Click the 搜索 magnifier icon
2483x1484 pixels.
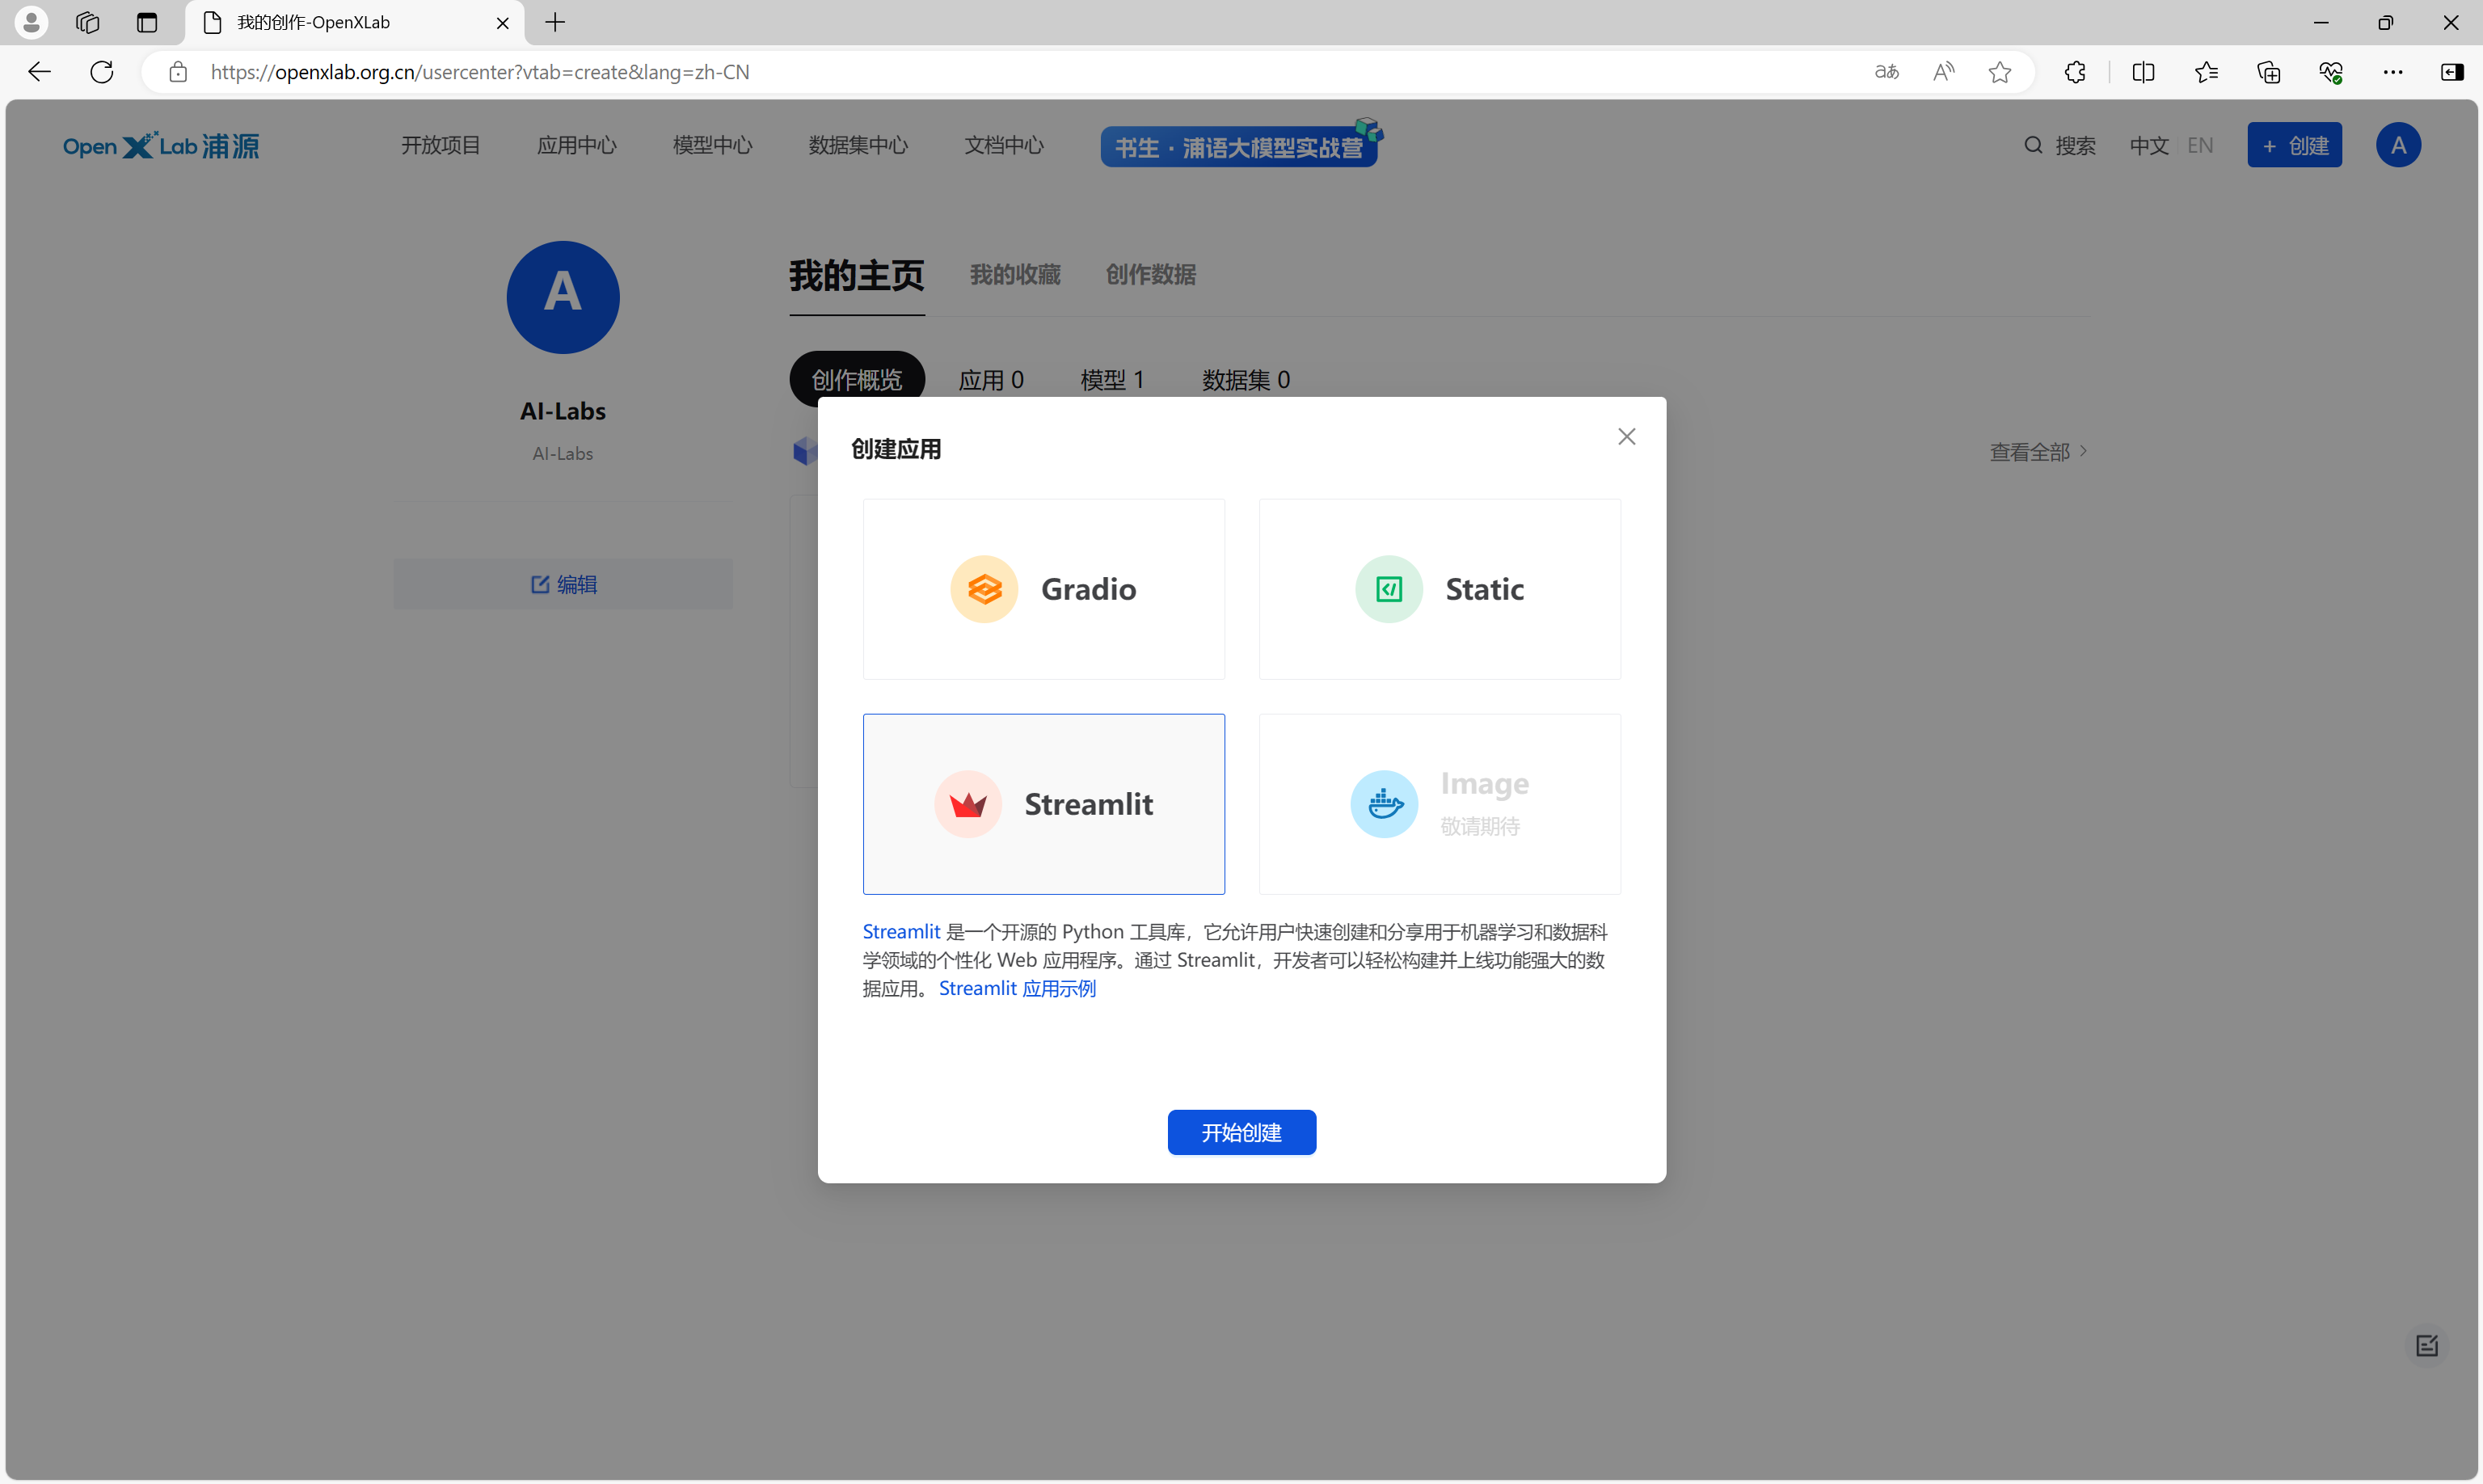pos(2033,146)
